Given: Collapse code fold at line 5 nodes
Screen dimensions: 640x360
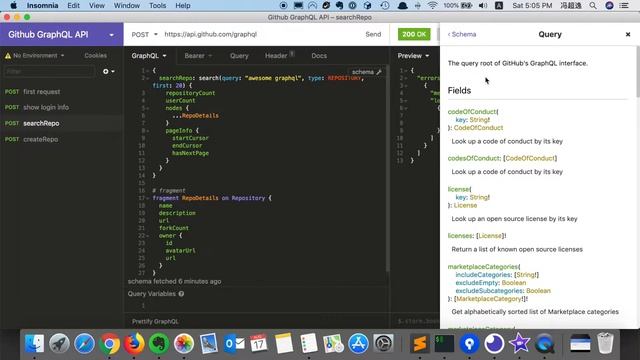Looking at the screenshot, I should pos(147,108).
